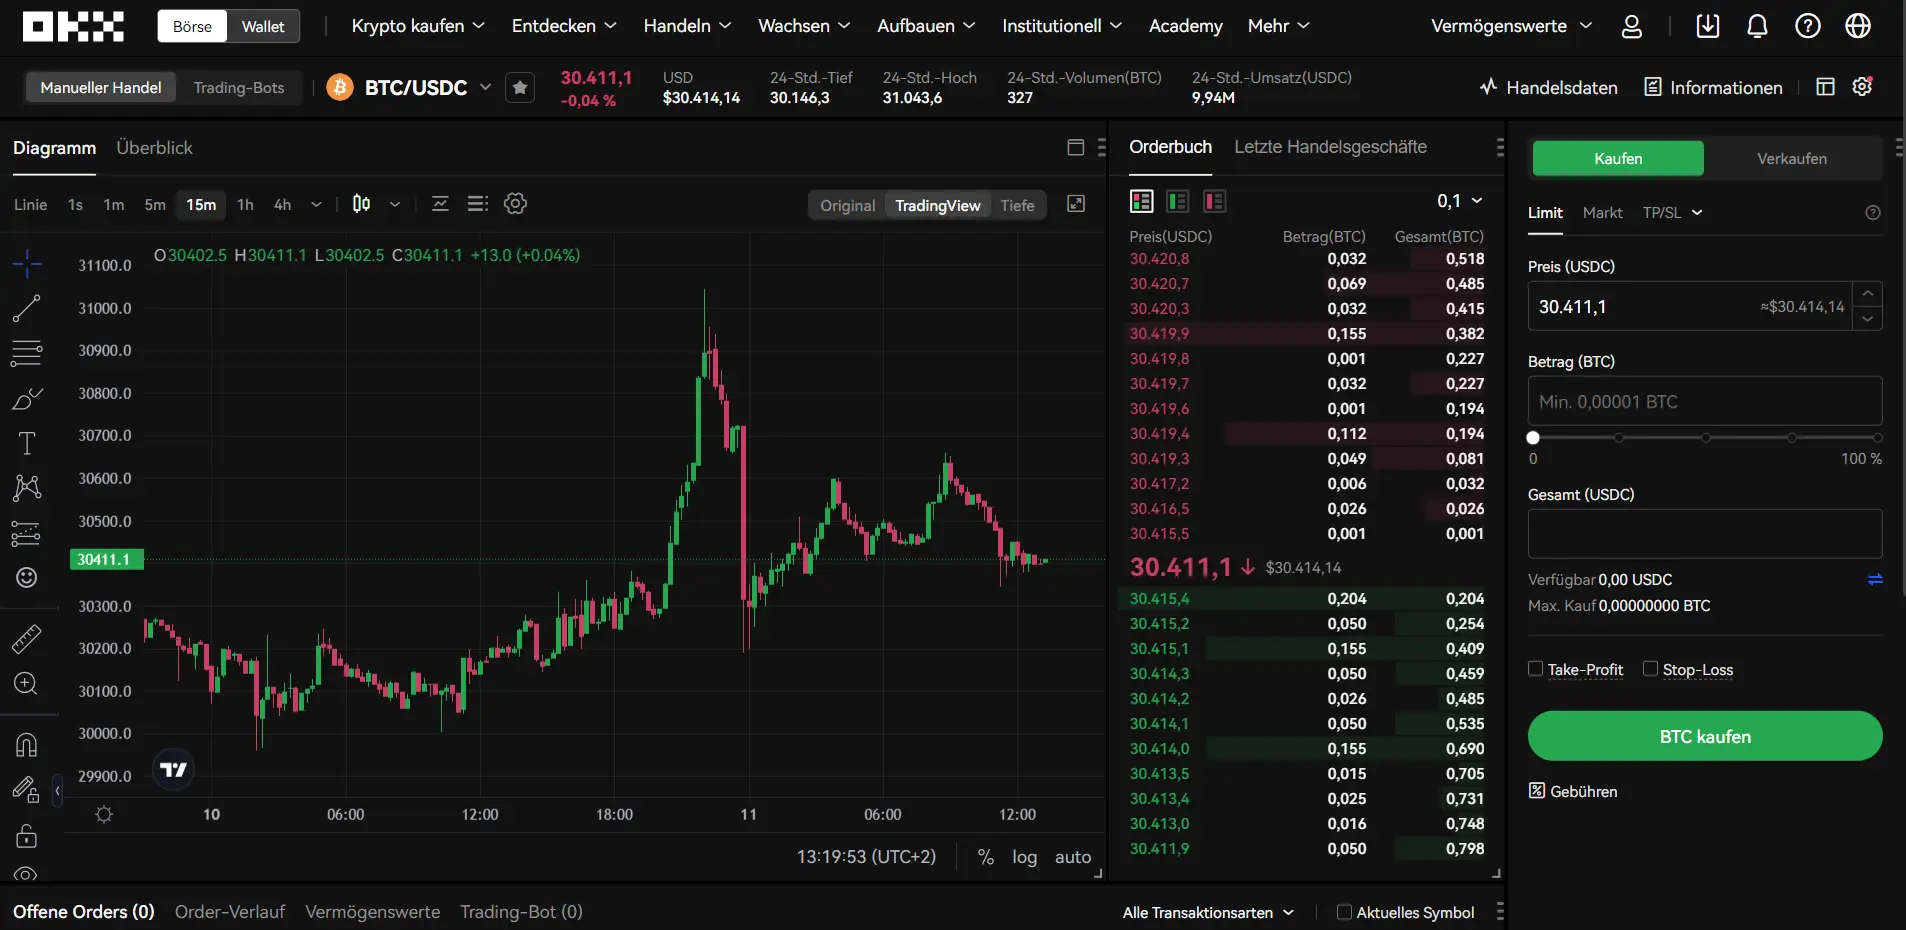Expand the order book 0,1 precision dropdown
Screen dimensions: 1906x930
1459,202
